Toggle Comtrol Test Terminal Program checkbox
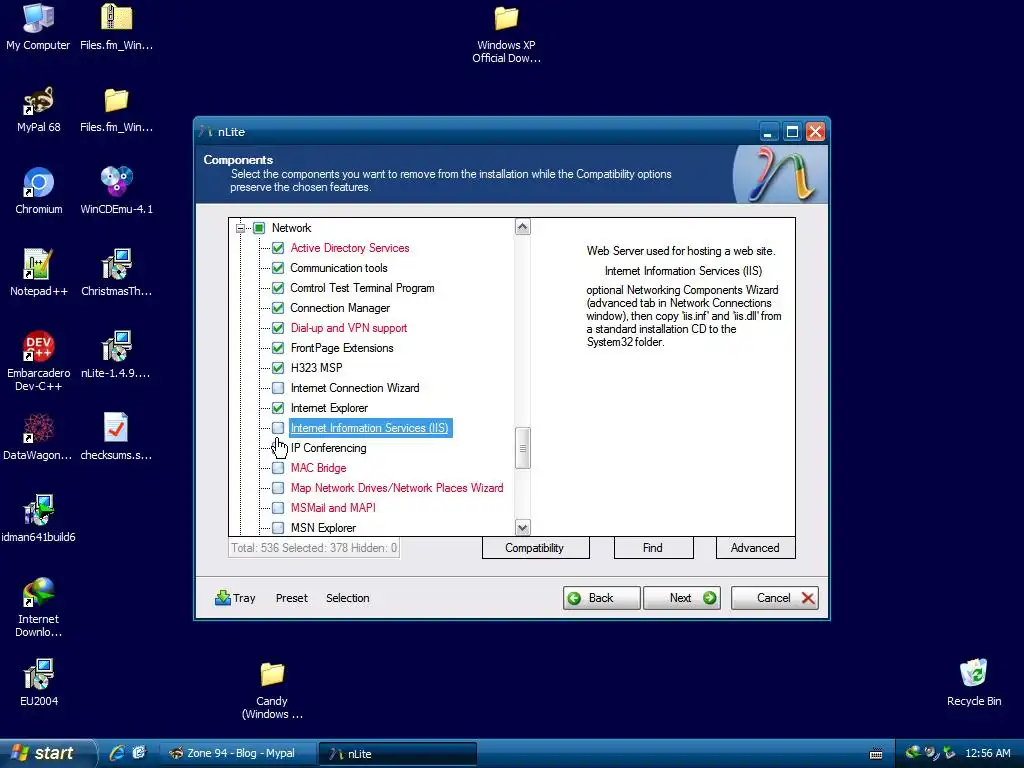The height and width of the screenshot is (768, 1024). click(x=278, y=288)
